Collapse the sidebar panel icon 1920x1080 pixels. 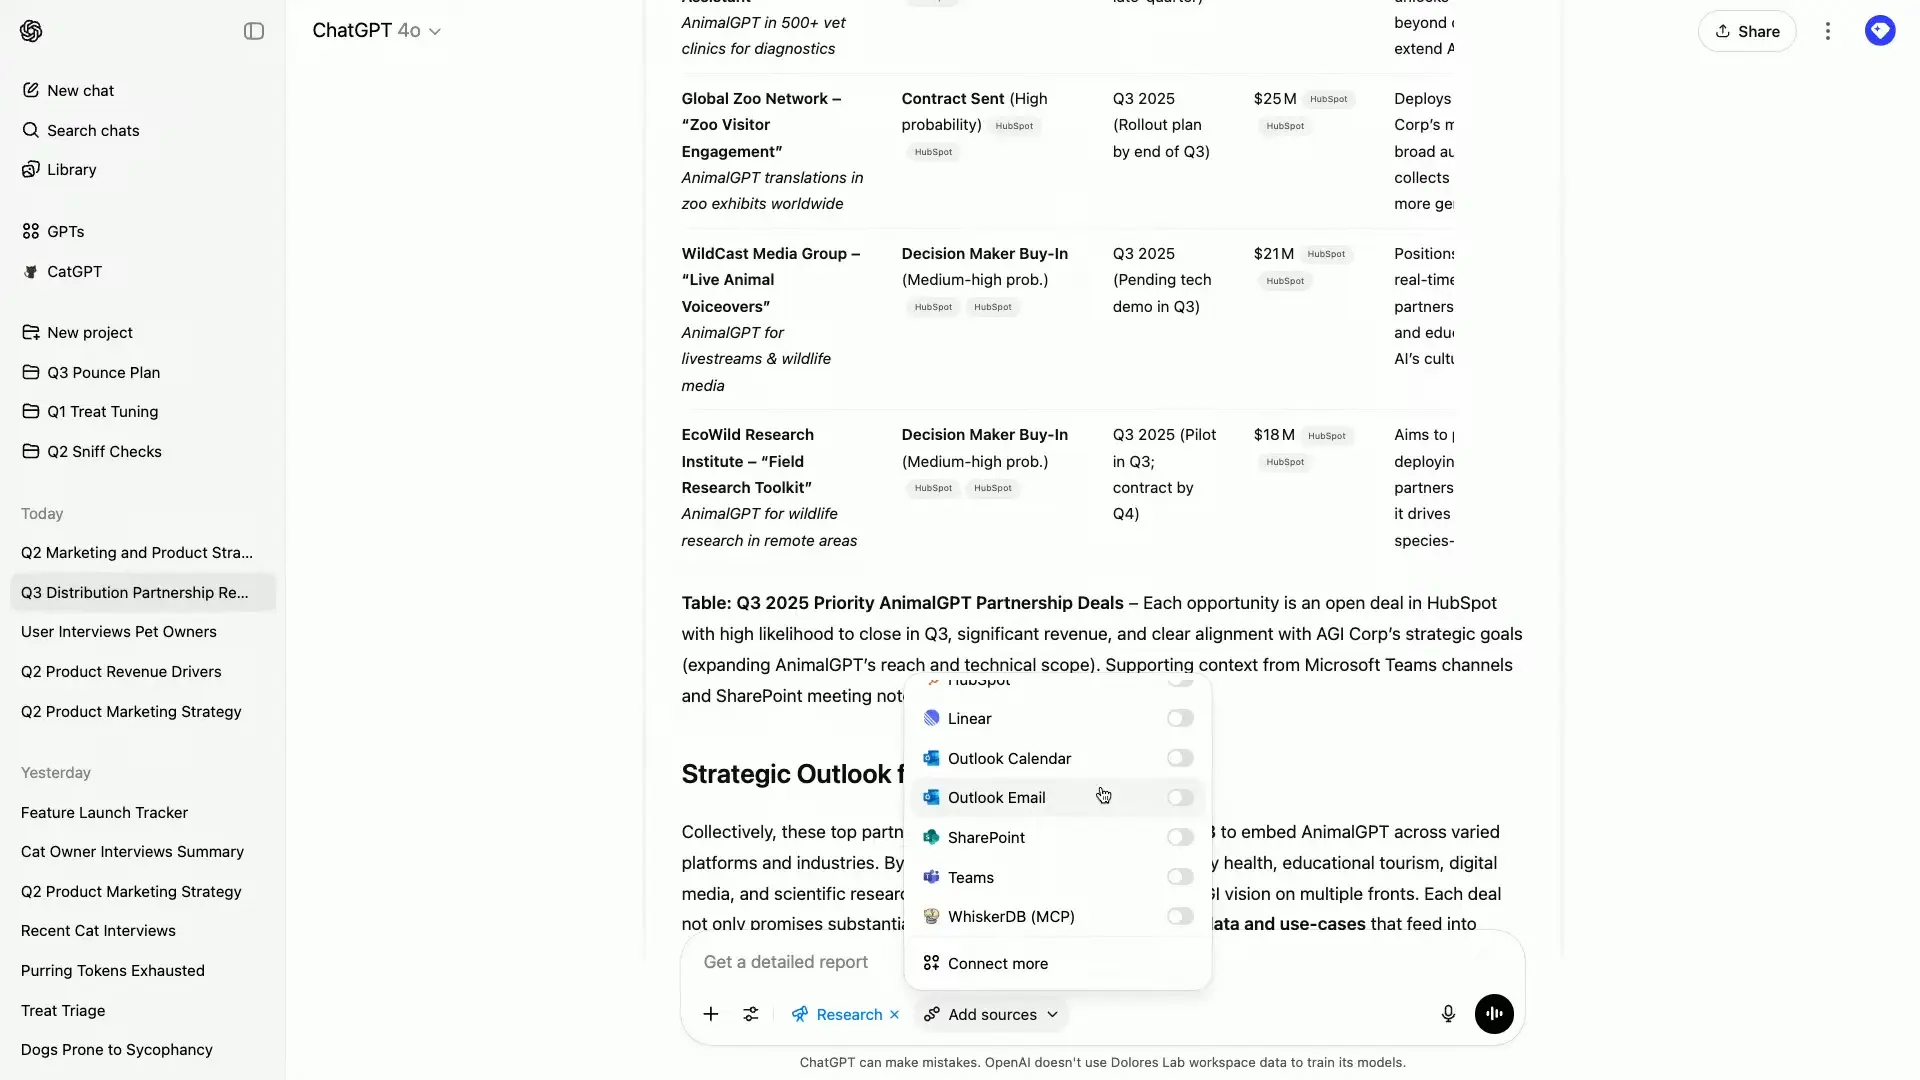point(254,31)
